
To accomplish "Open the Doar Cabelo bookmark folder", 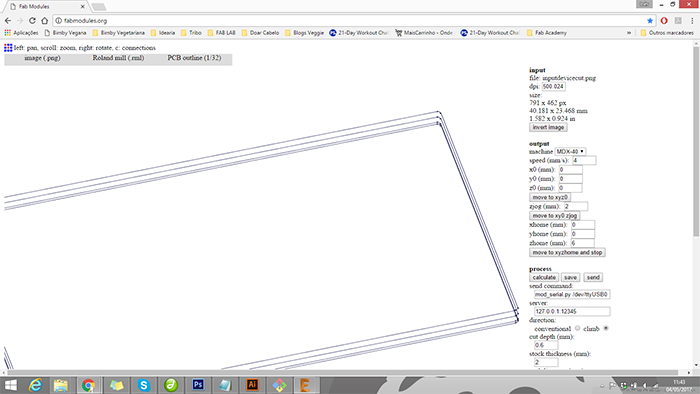I will (x=260, y=33).
